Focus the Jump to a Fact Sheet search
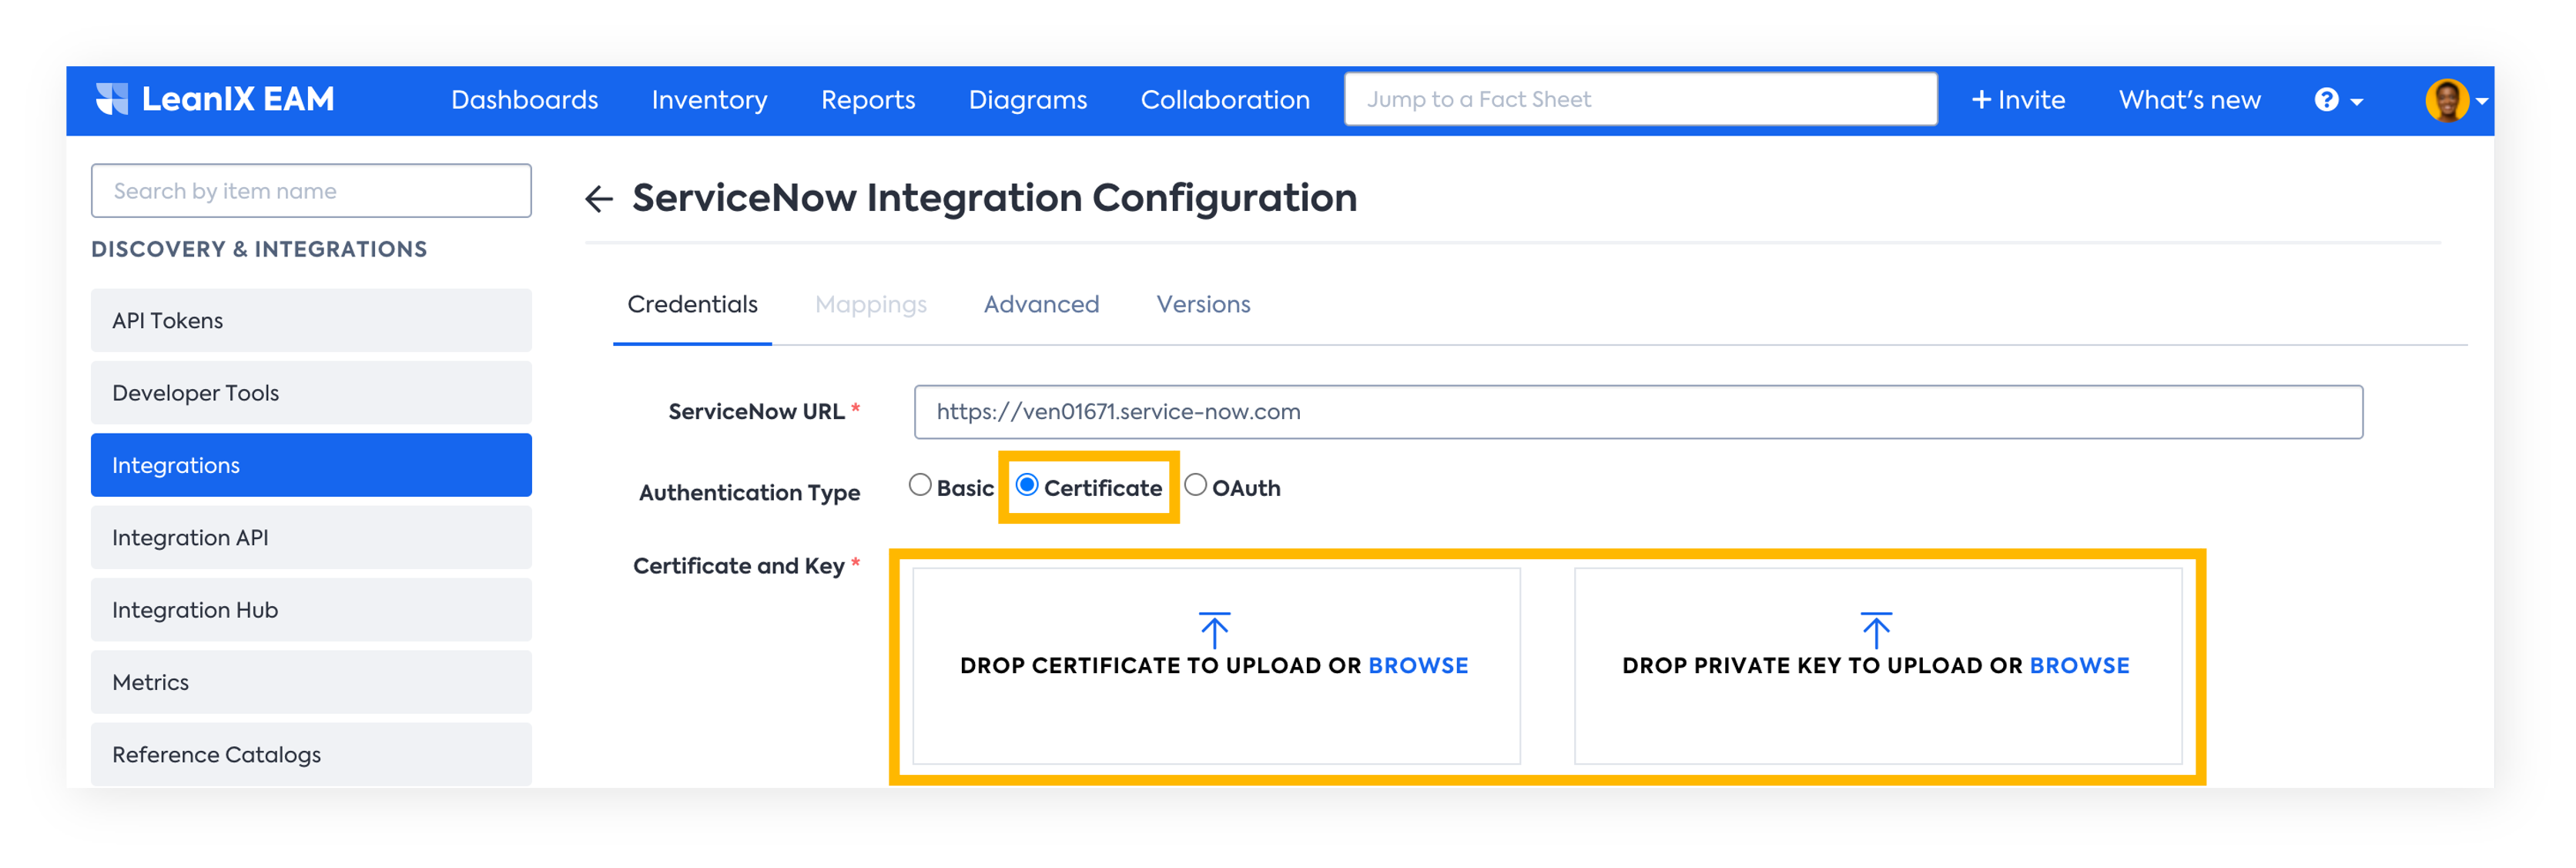 [x=1640, y=99]
